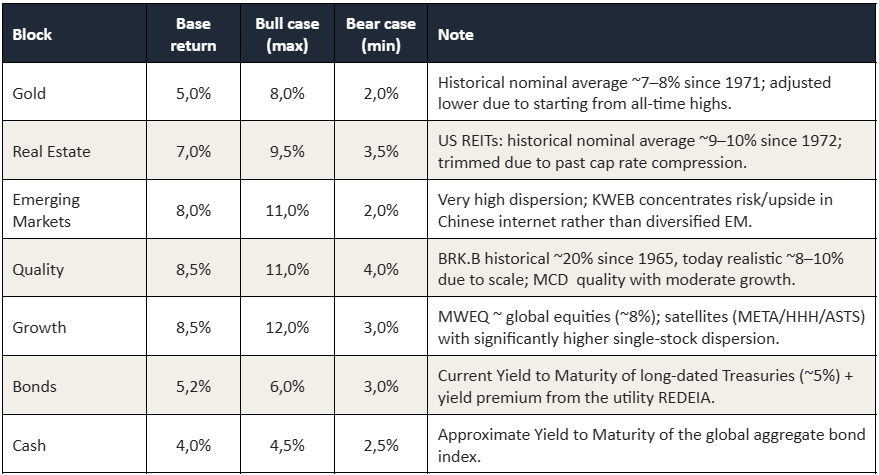879x475 pixels.
Task: Click the Bull case (max) header
Action: coord(288,34)
